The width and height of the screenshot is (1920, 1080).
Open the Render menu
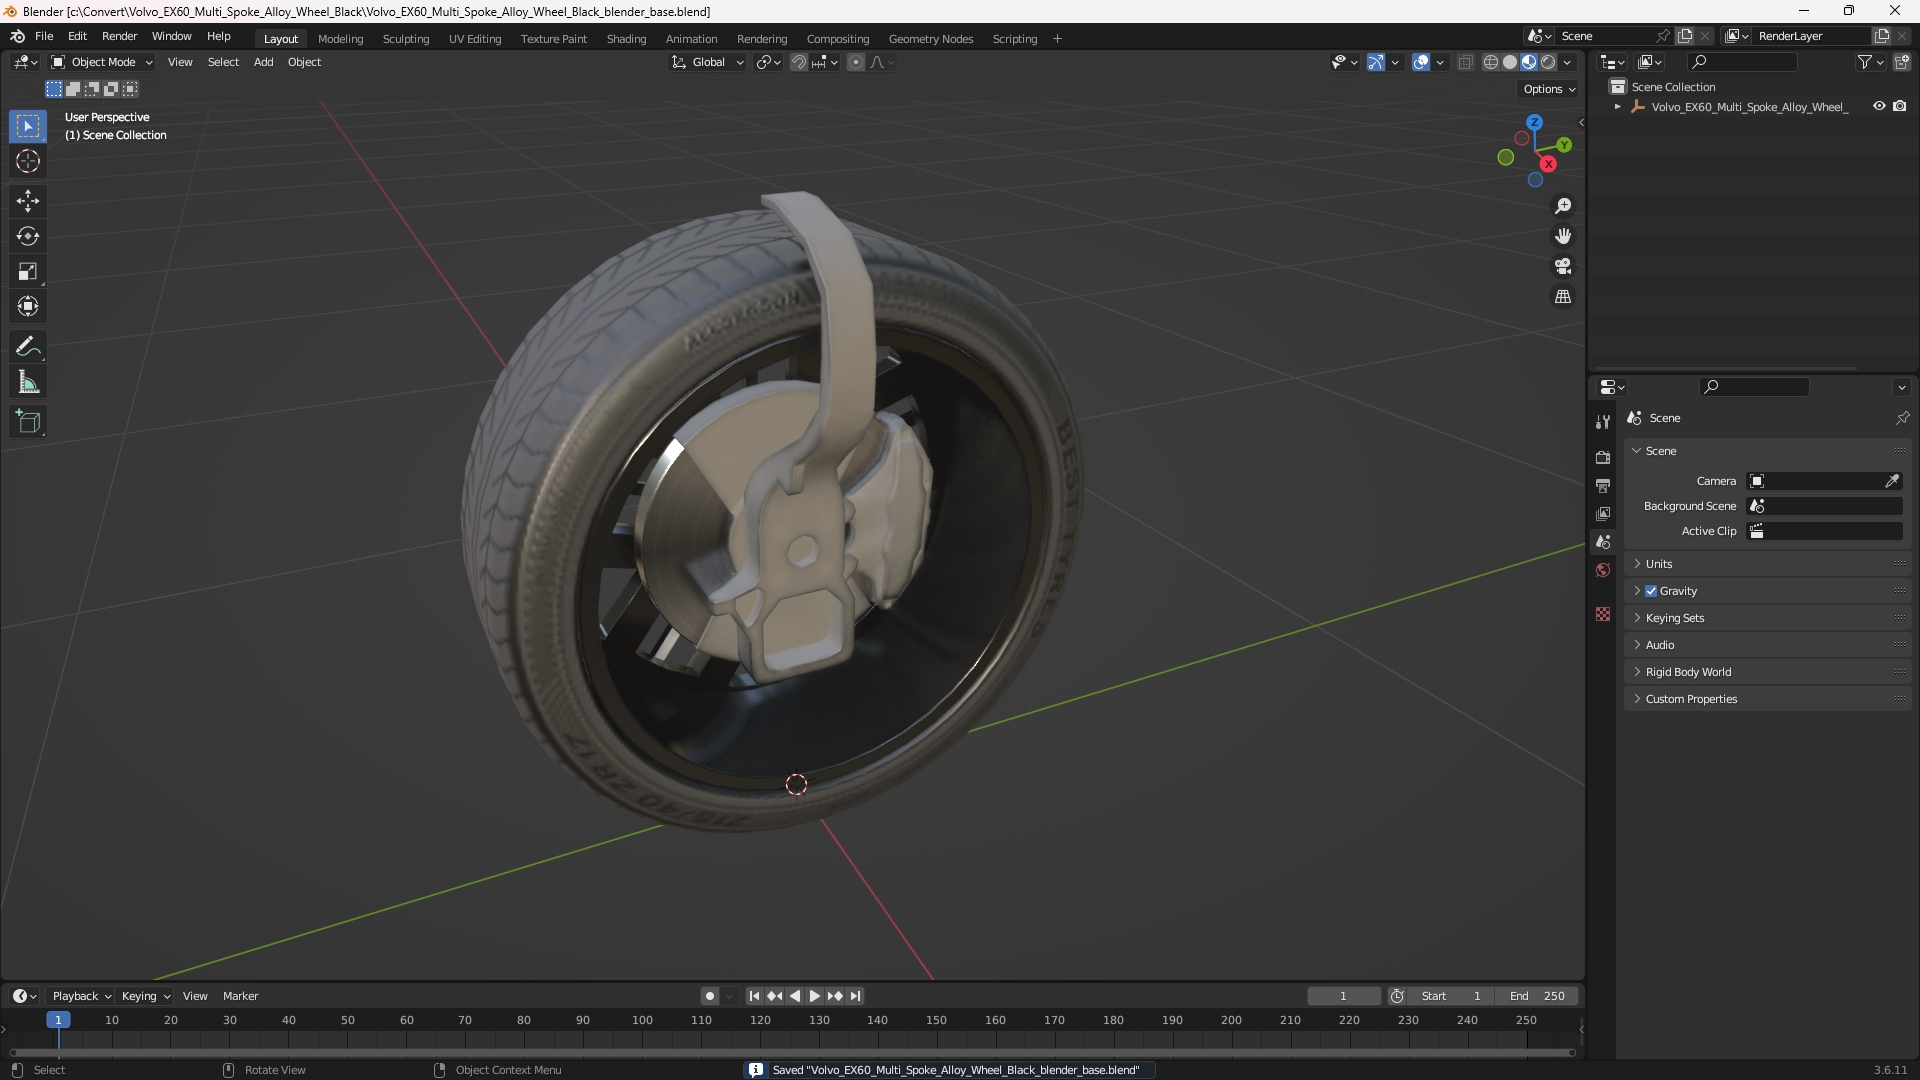(119, 36)
